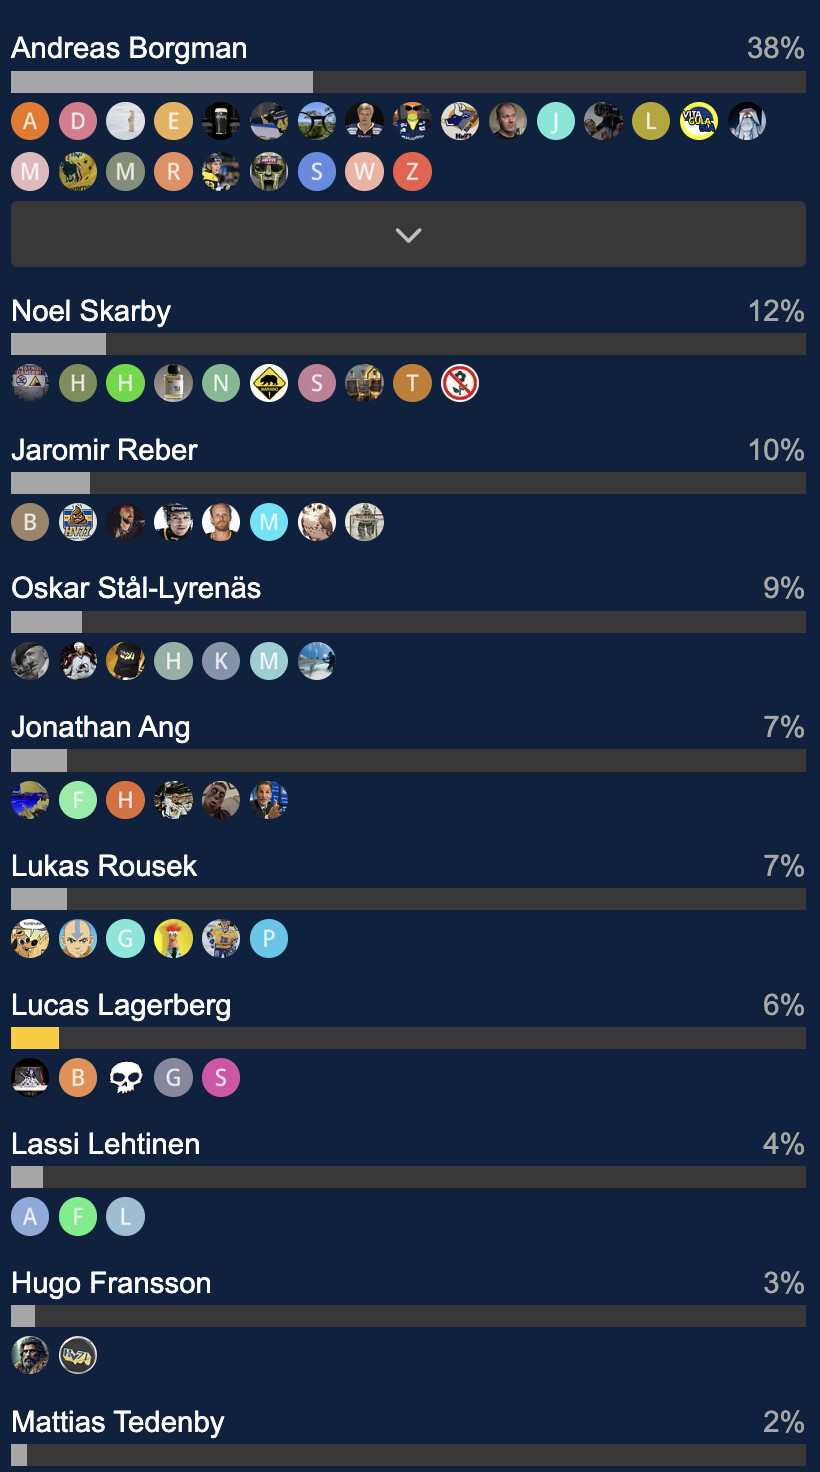The height and width of the screenshot is (1472, 820).
Task: Select the "Hugo Fransson" candidate name
Action: 111,1283
